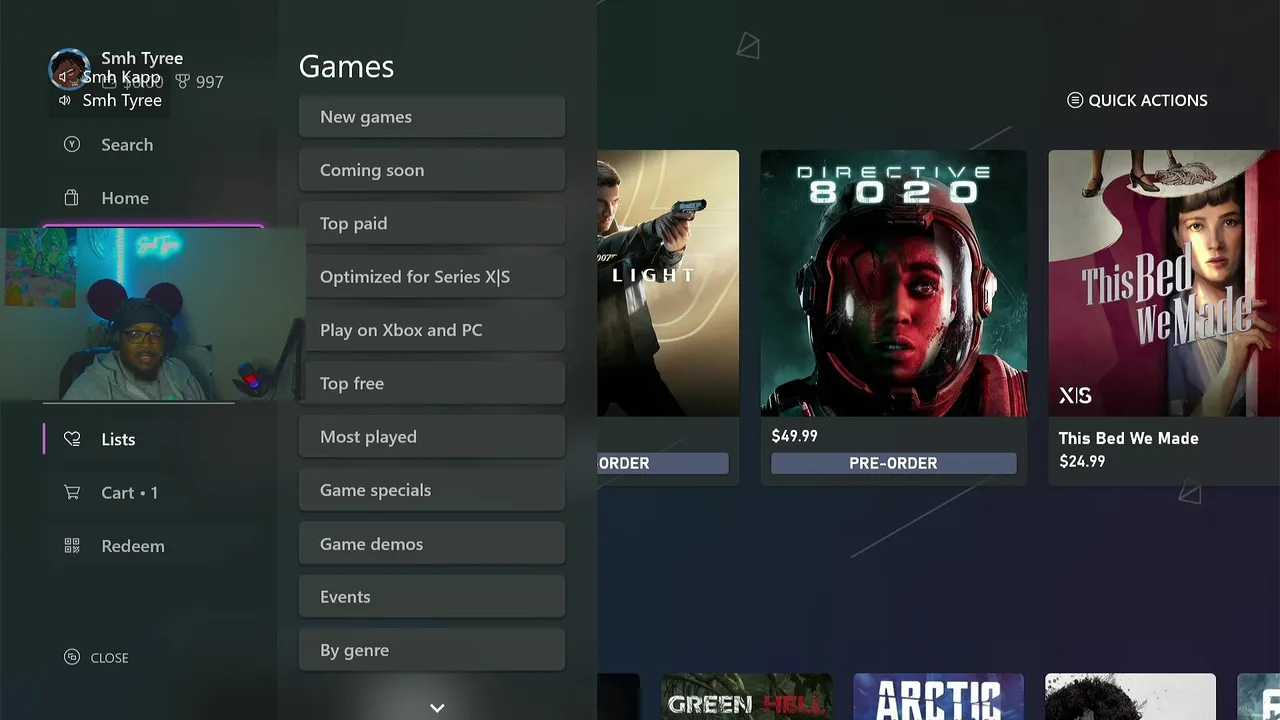Click the speaker icon beside Smh Tyree
This screenshot has height=720, width=1280.
pyautogui.click(x=65, y=100)
